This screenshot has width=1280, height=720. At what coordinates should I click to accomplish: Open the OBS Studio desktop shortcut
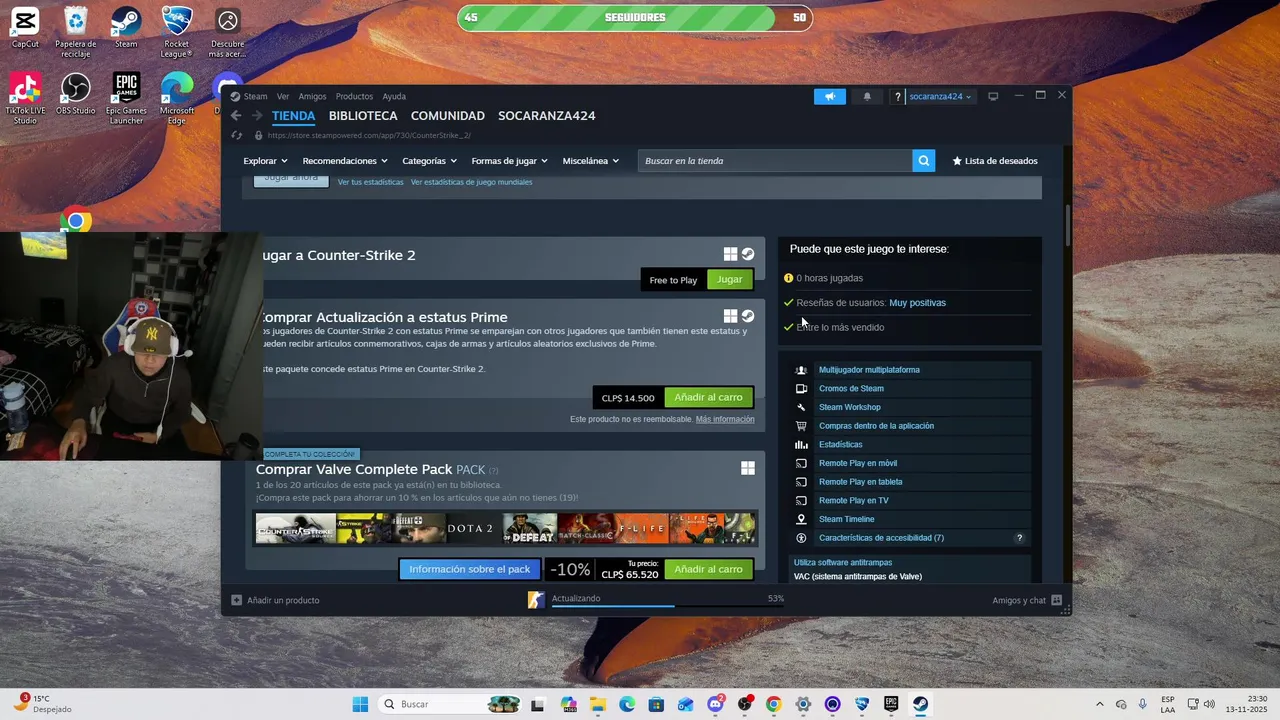[76, 94]
